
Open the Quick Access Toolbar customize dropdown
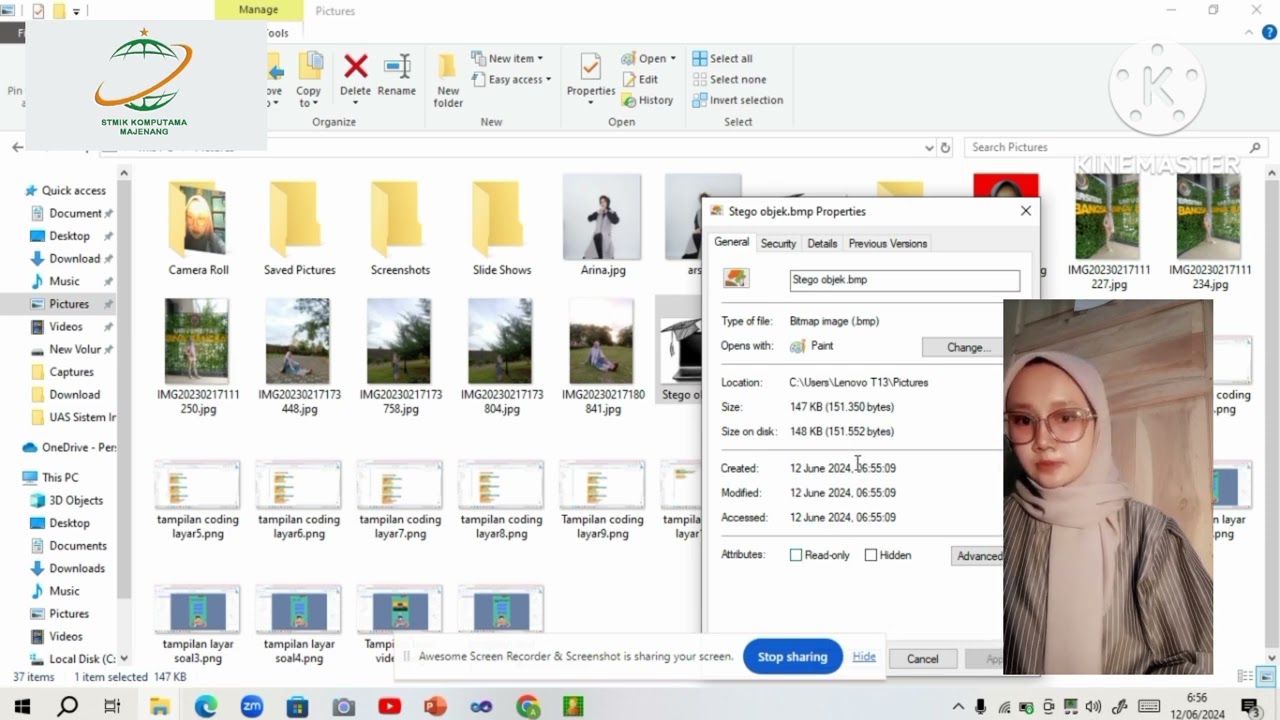[x=77, y=11]
